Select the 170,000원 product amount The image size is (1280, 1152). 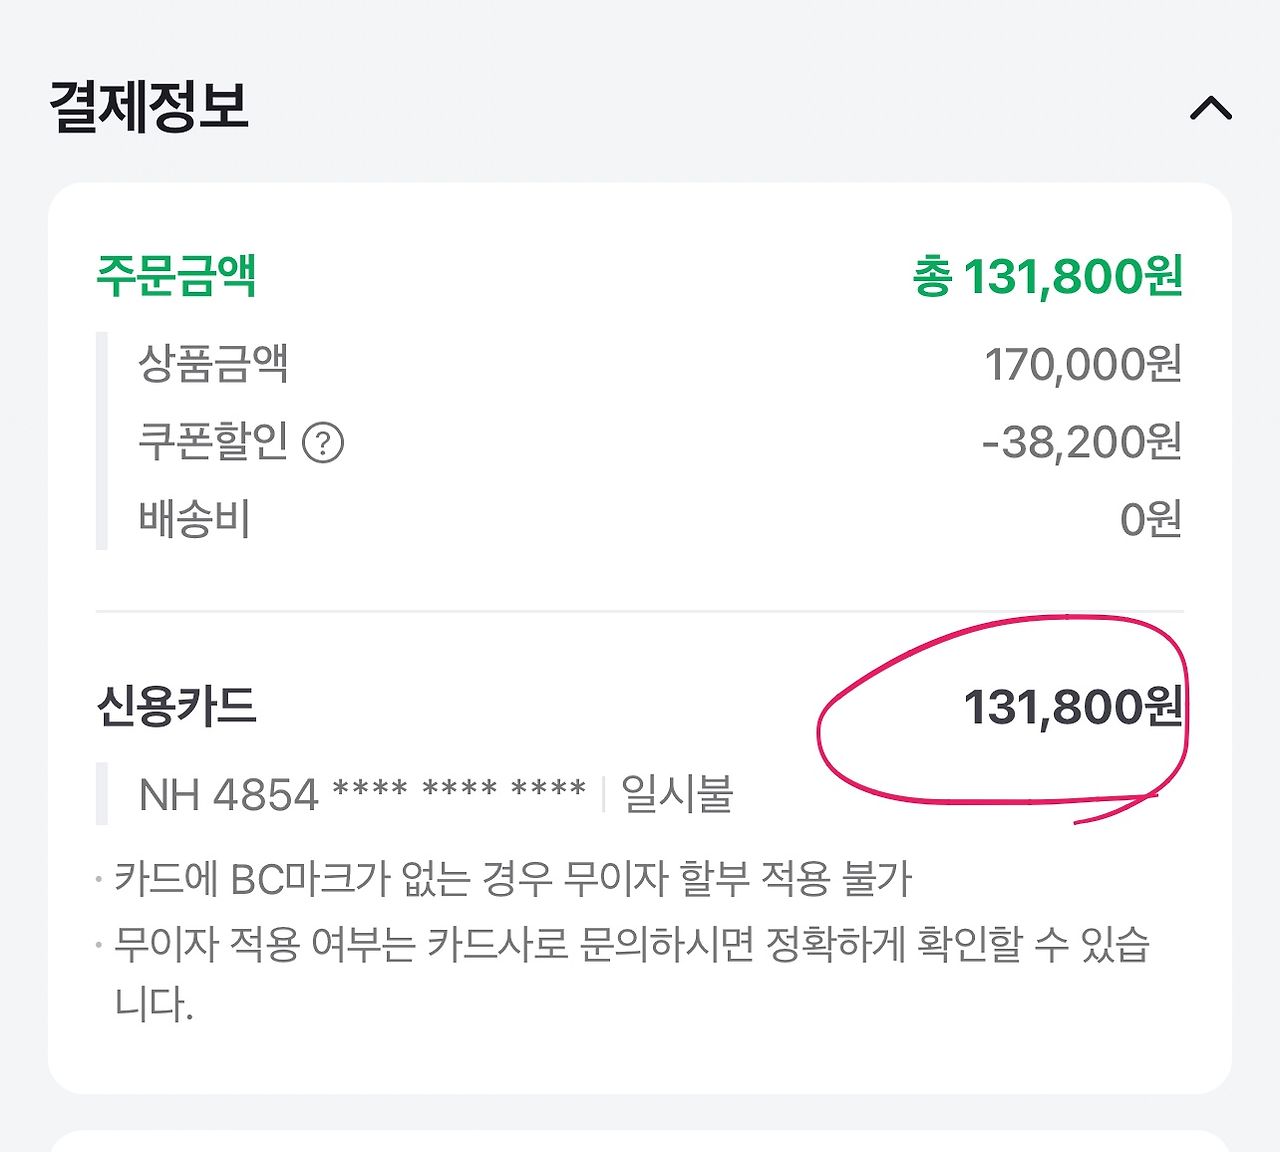click(x=1083, y=365)
